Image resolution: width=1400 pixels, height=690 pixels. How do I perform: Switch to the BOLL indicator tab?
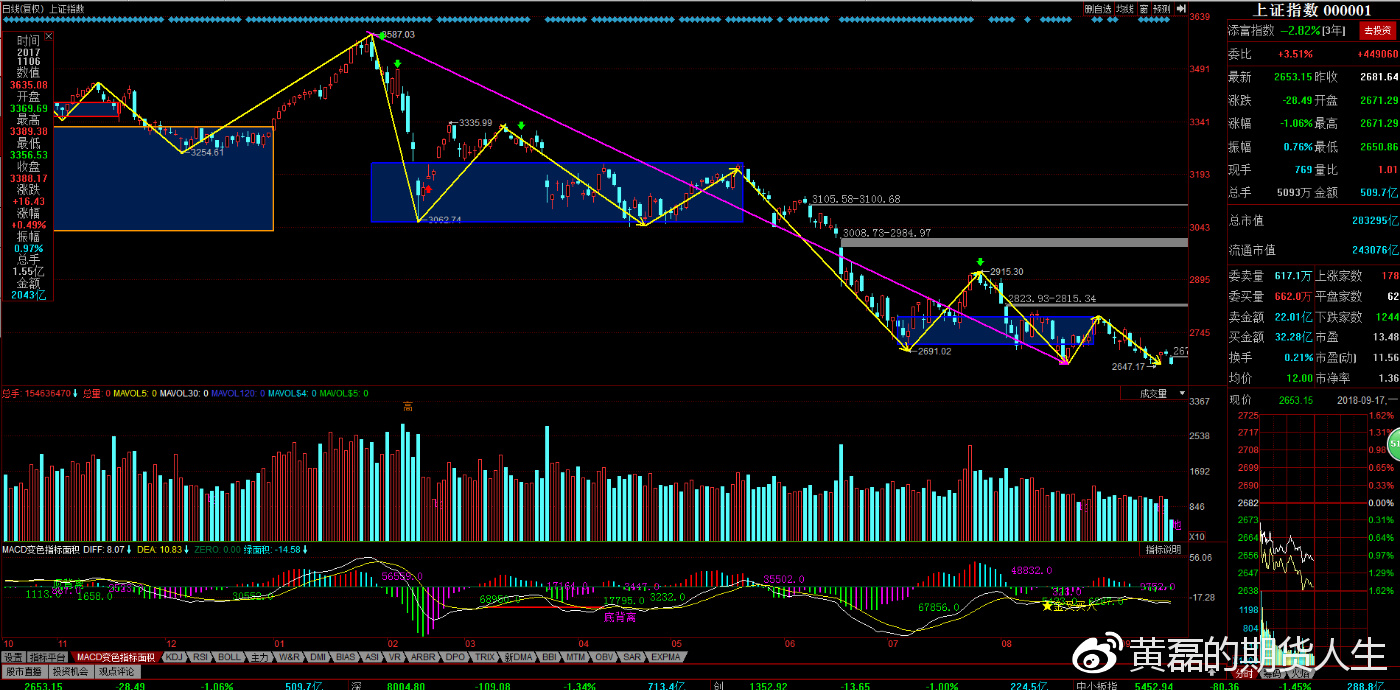click(229, 657)
